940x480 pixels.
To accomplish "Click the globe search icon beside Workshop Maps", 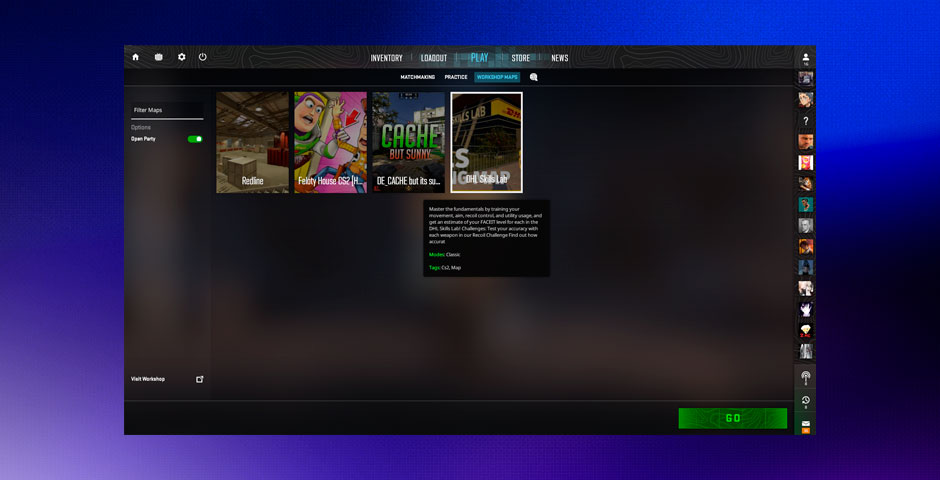I will 534,77.
